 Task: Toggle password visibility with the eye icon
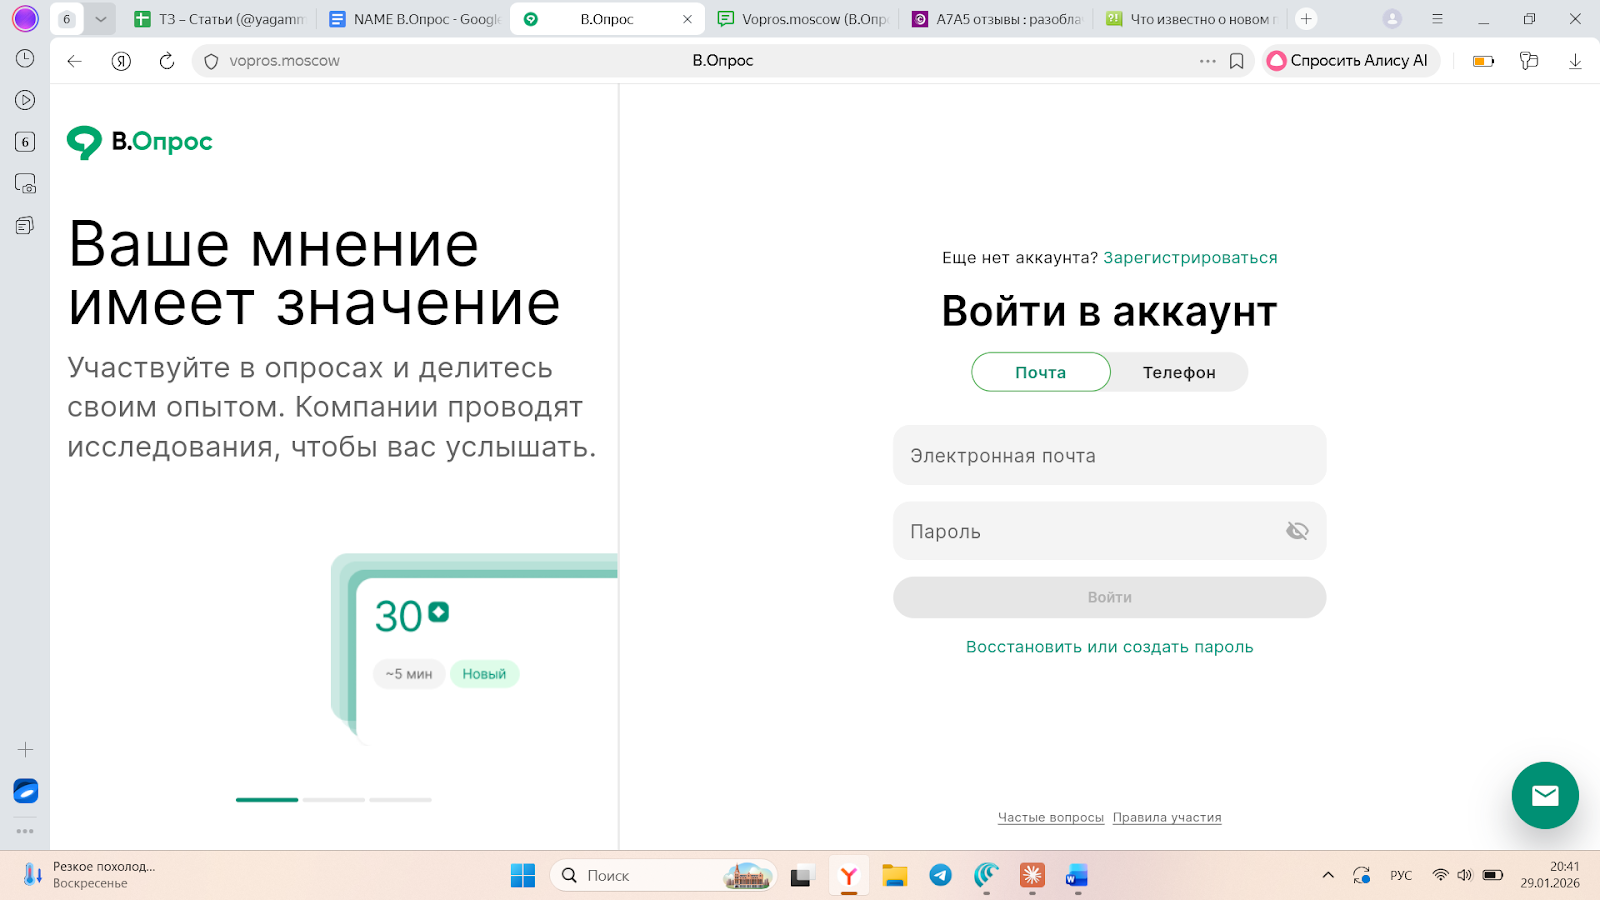pyautogui.click(x=1297, y=531)
